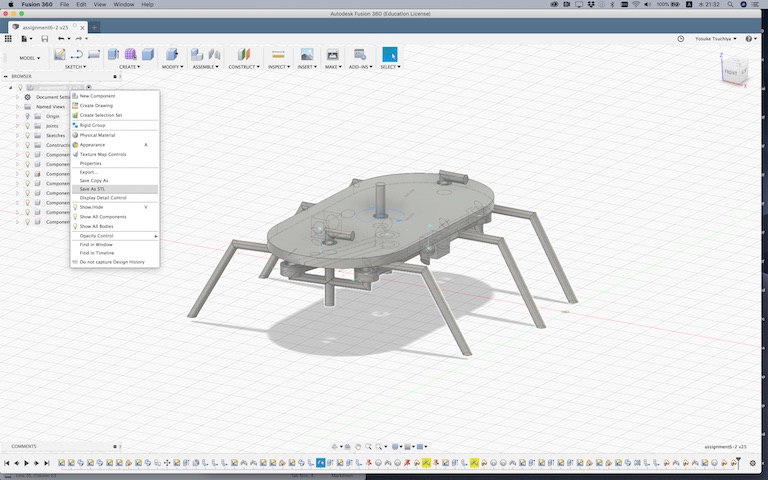Choose Export... in context menu

pos(115,172)
